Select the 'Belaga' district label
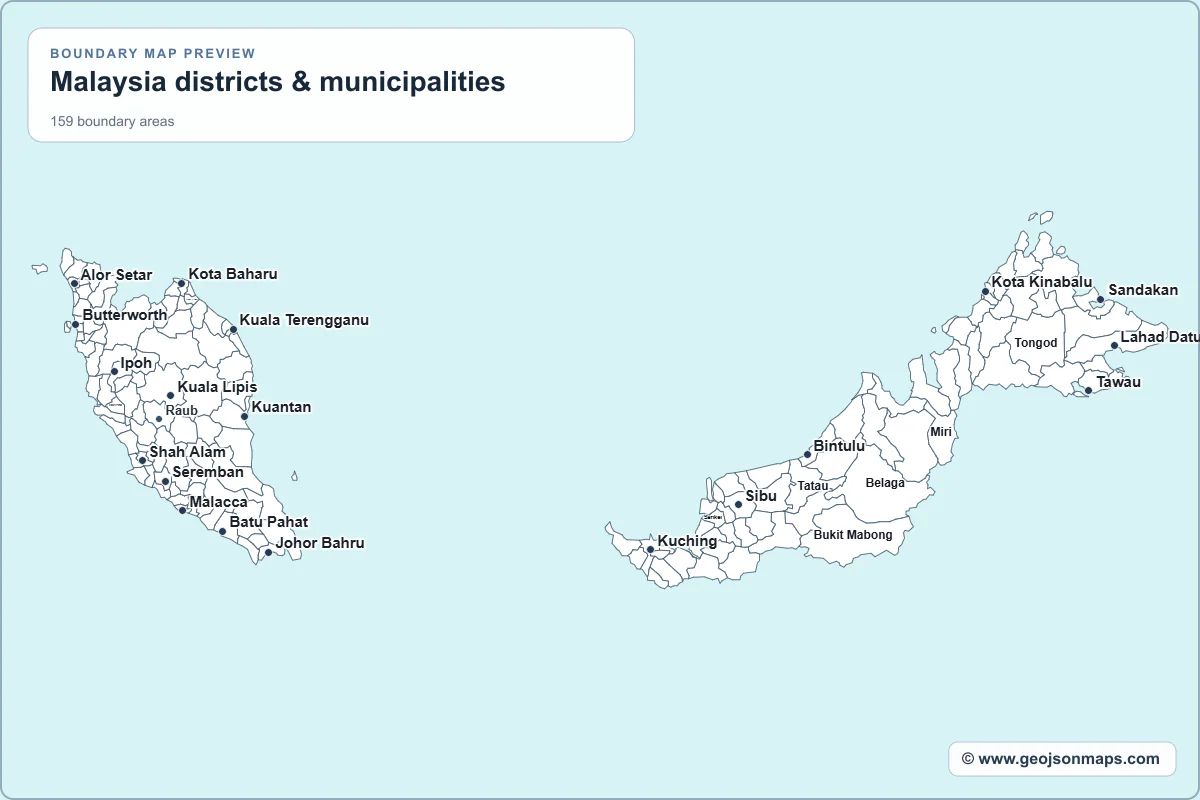This screenshot has width=1200, height=800. 885,483
